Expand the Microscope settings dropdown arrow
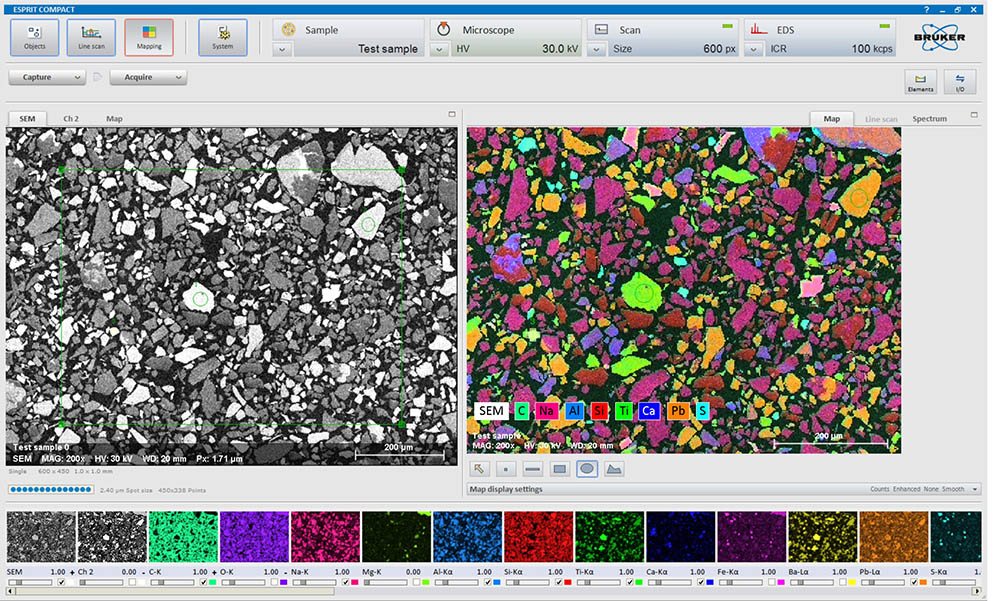1000x601 pixels. (440, 49)
